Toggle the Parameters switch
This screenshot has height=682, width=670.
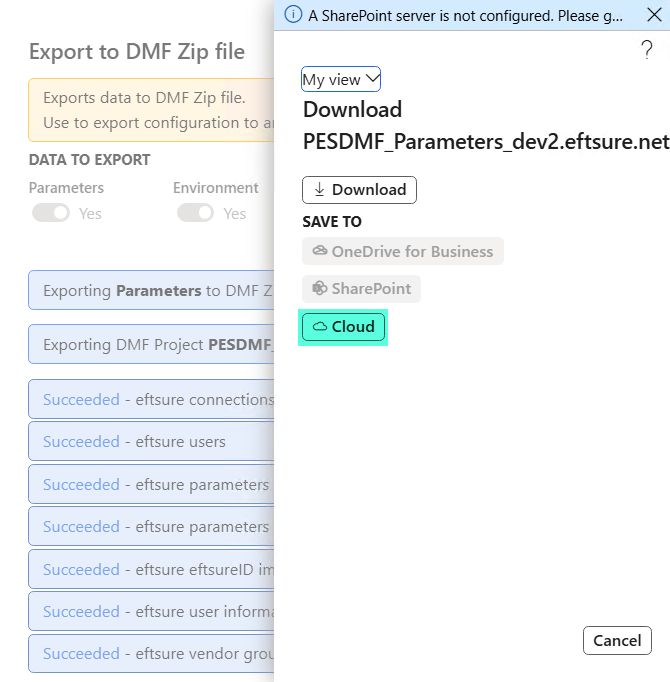(x=51, y=213)
